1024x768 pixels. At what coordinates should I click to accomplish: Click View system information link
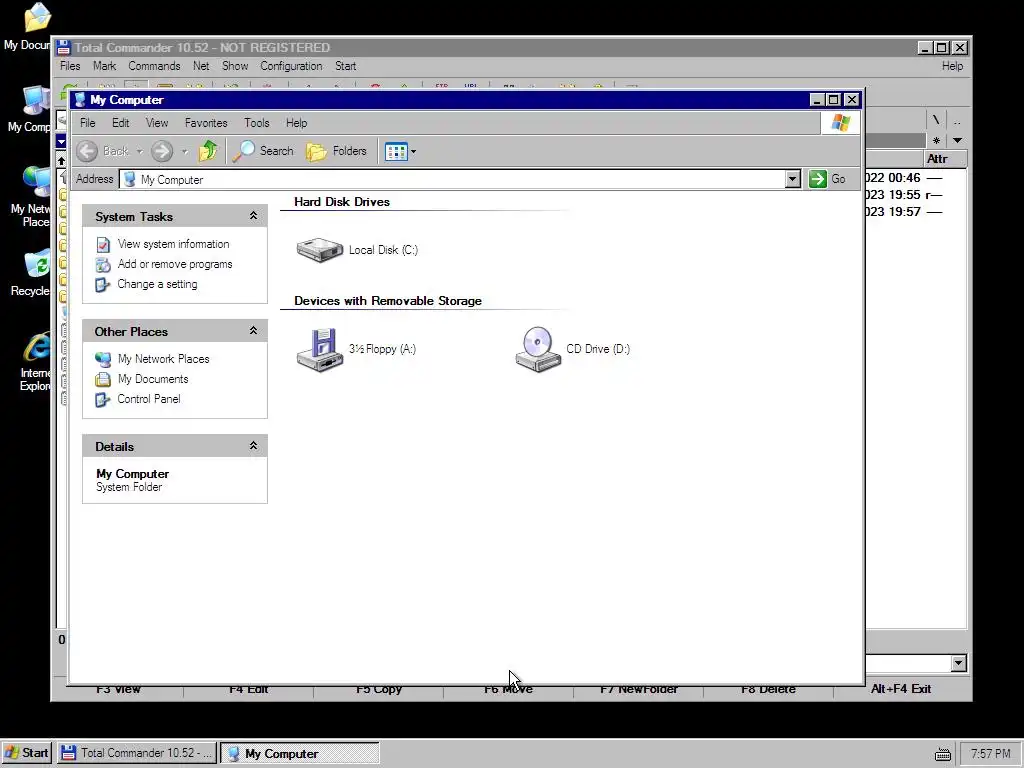[173, 244]
